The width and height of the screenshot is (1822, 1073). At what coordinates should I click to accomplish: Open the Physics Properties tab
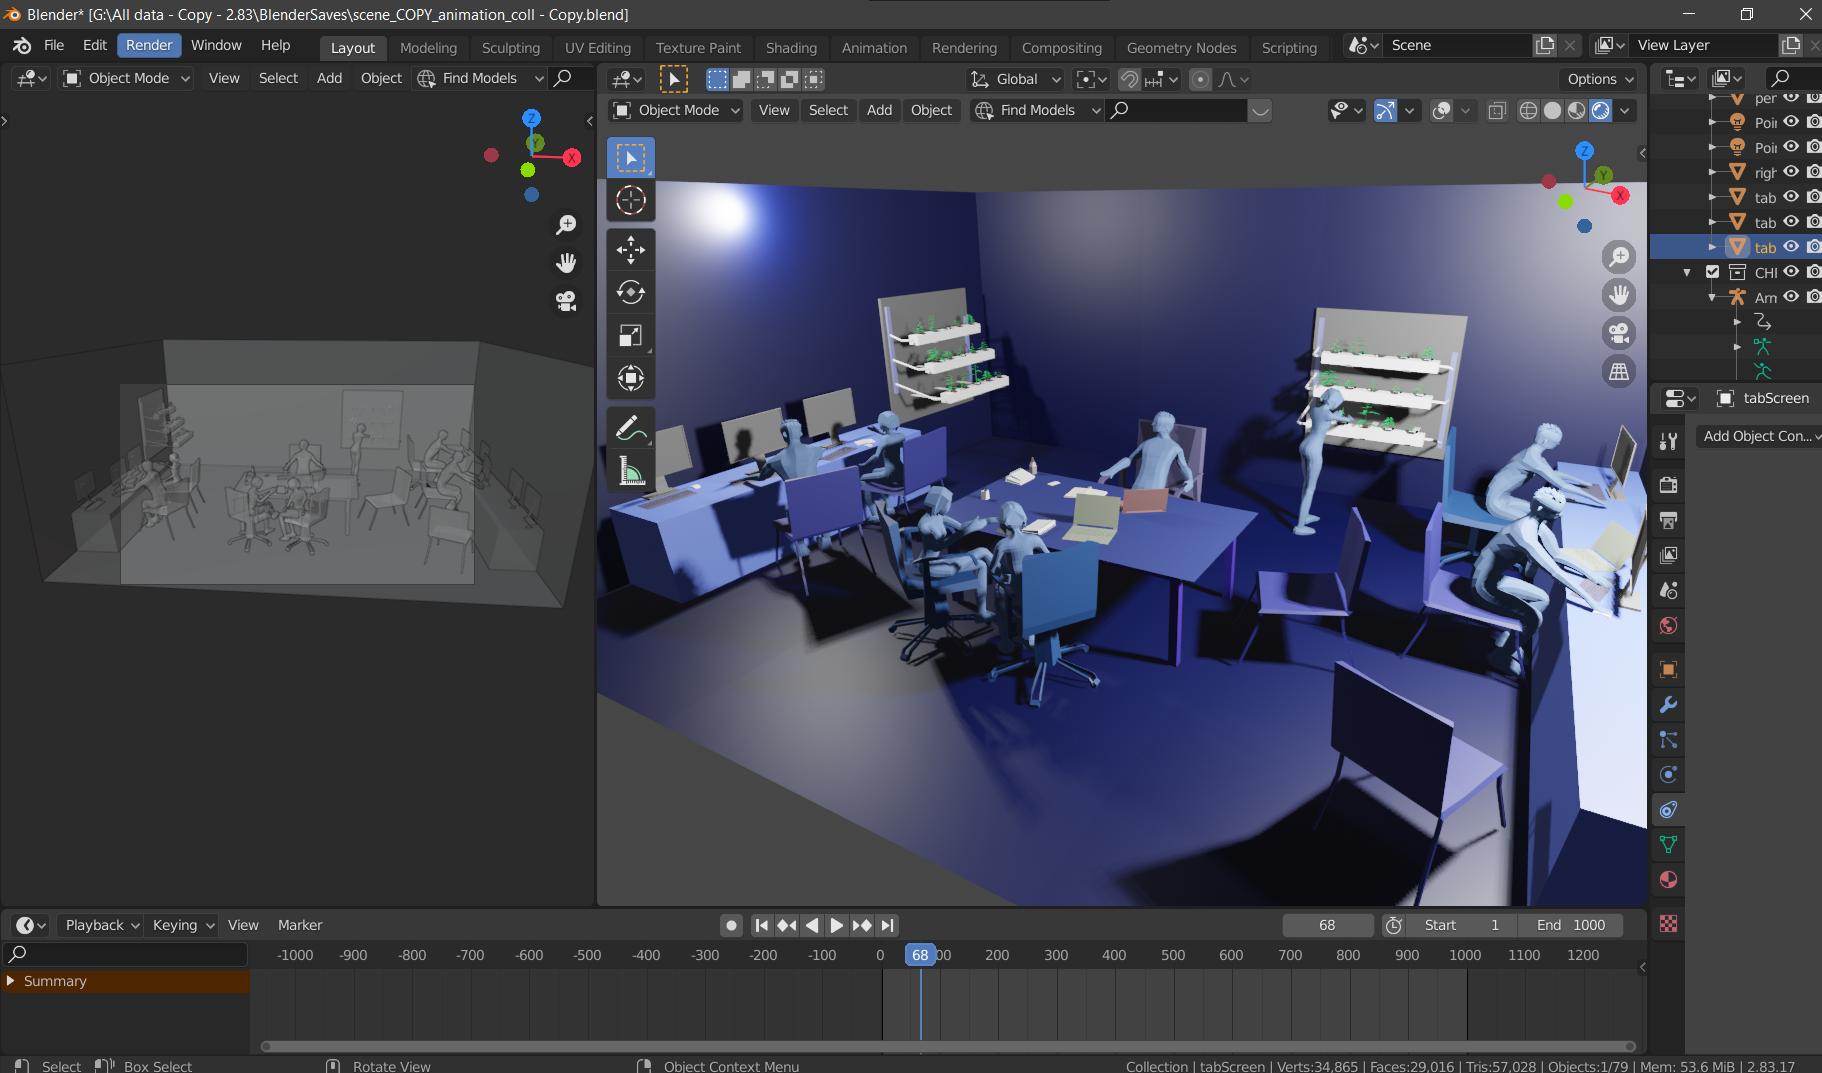coord(1668,774)
